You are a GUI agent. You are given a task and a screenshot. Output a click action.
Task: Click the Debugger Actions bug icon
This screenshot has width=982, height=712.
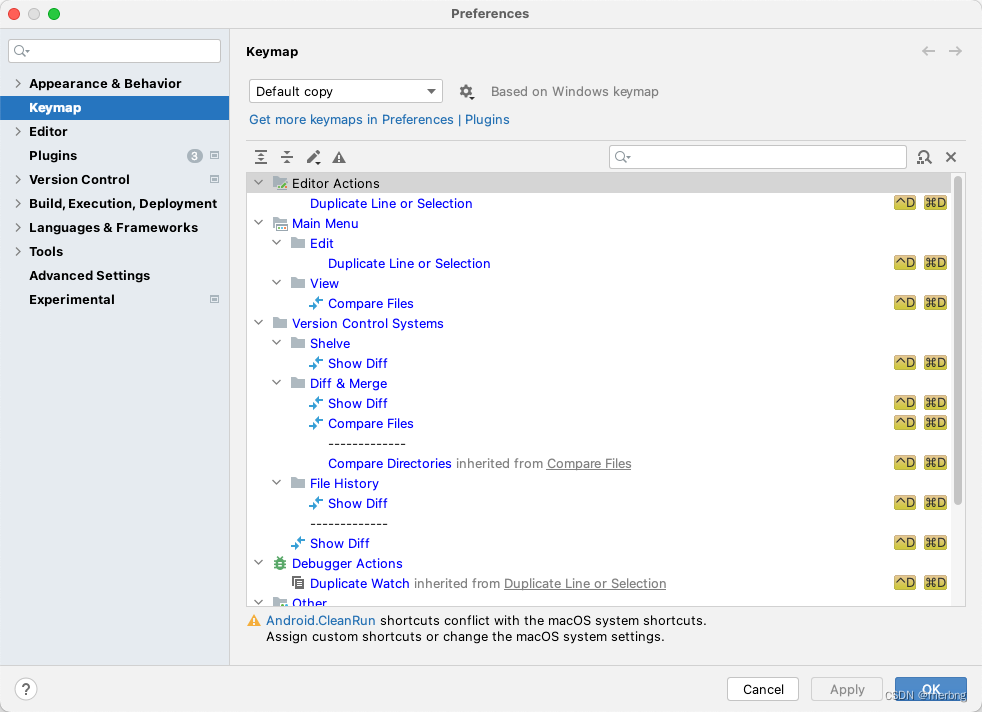pos(280,564)
